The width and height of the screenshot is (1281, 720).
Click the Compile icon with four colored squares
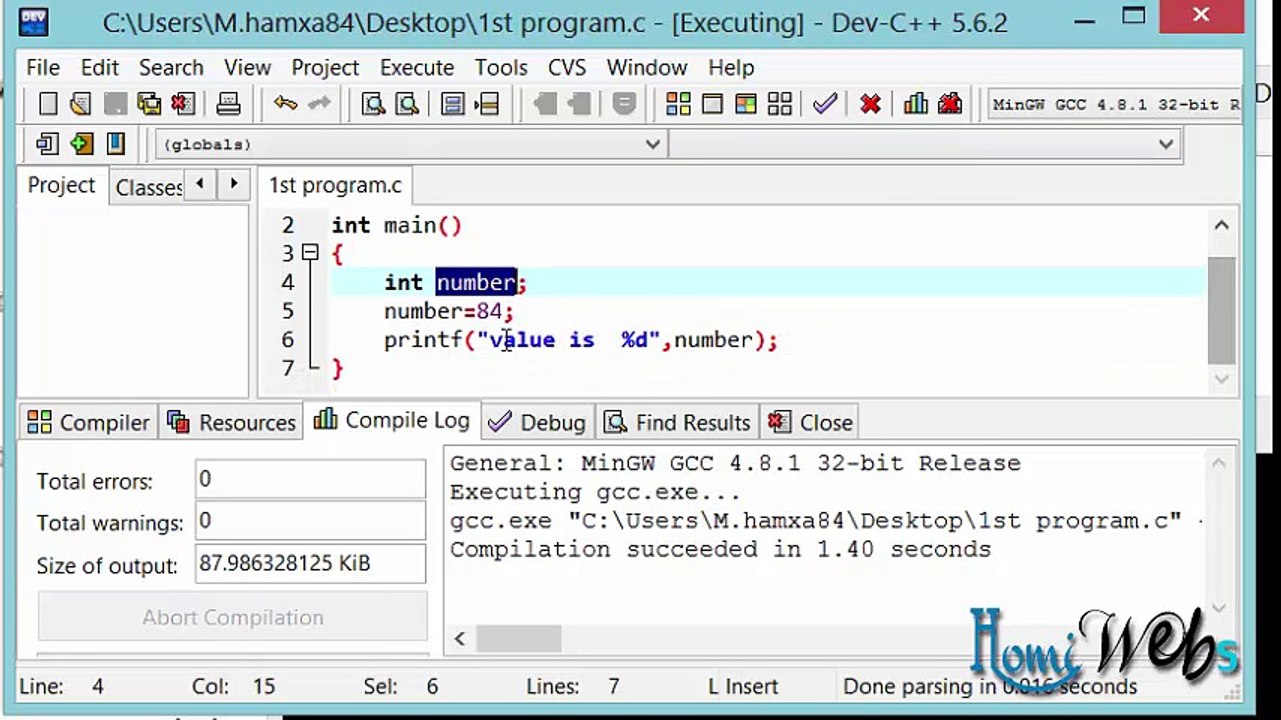click(678, 104)
